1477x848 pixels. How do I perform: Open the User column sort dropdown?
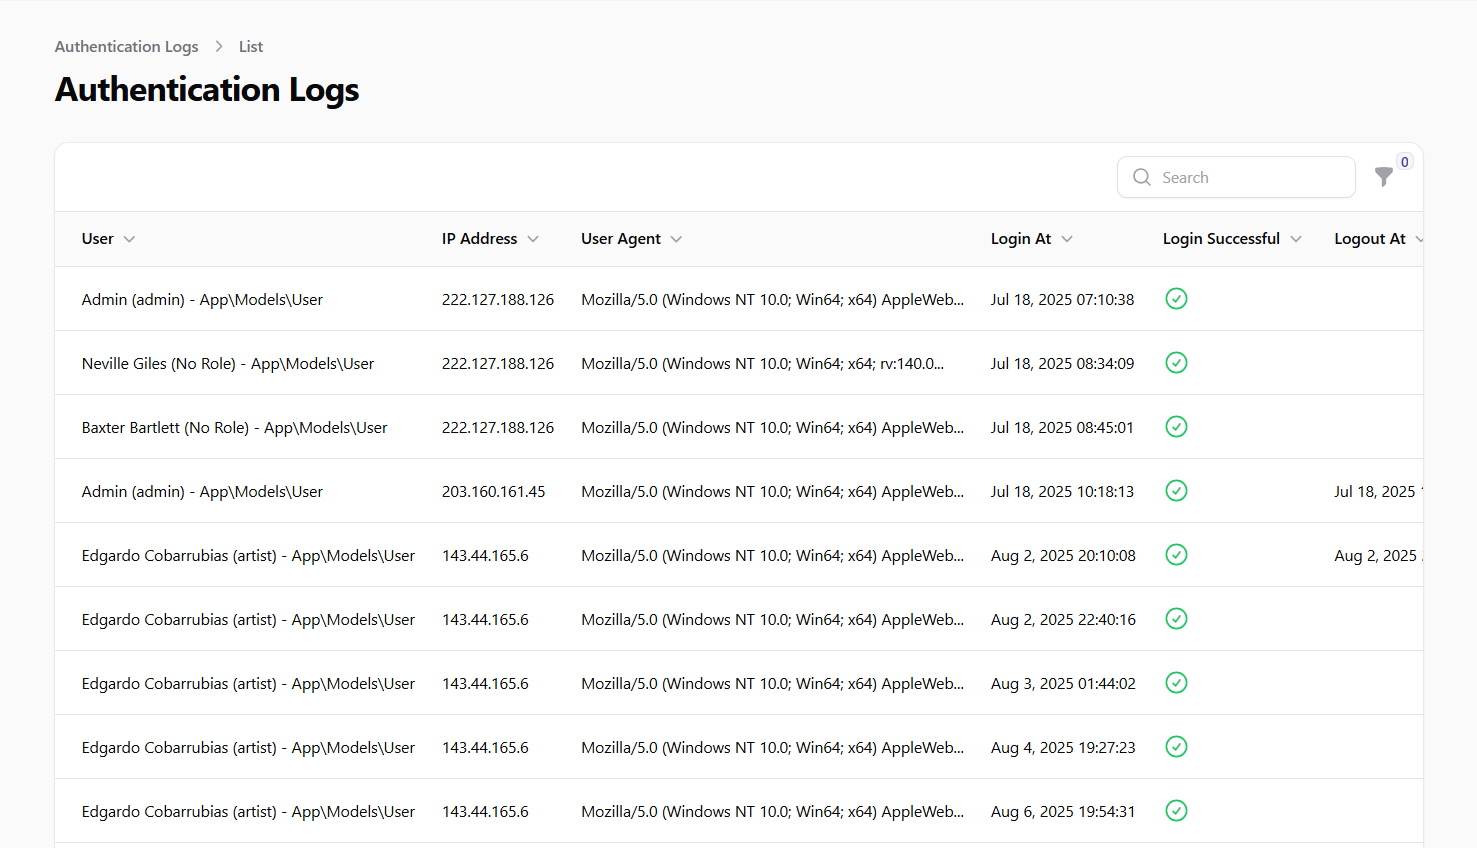(x=133, y=238)
